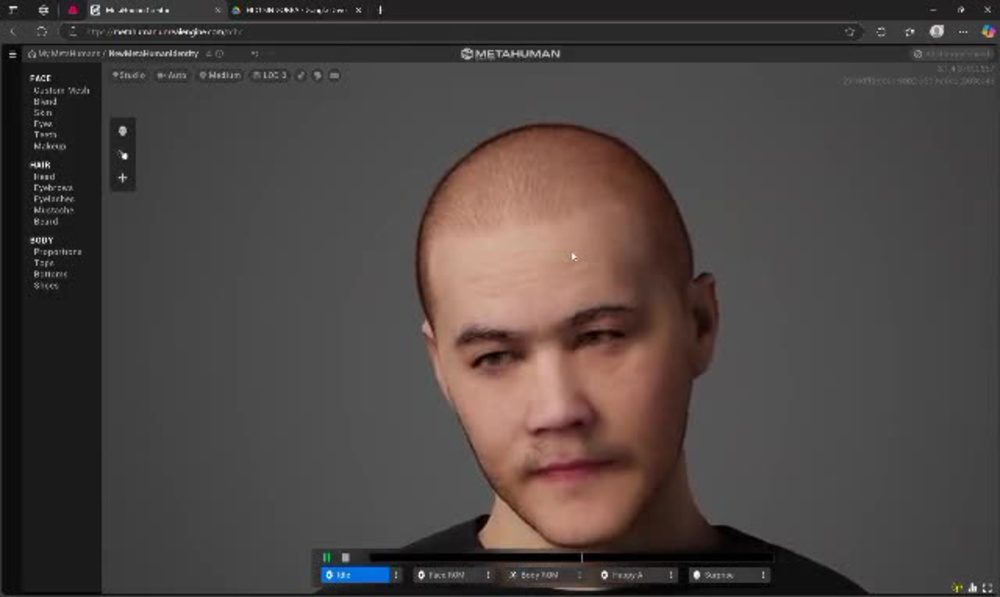Open Proportions under the Body category
This screenshot has width=1000, height=597.
[57, 252]
